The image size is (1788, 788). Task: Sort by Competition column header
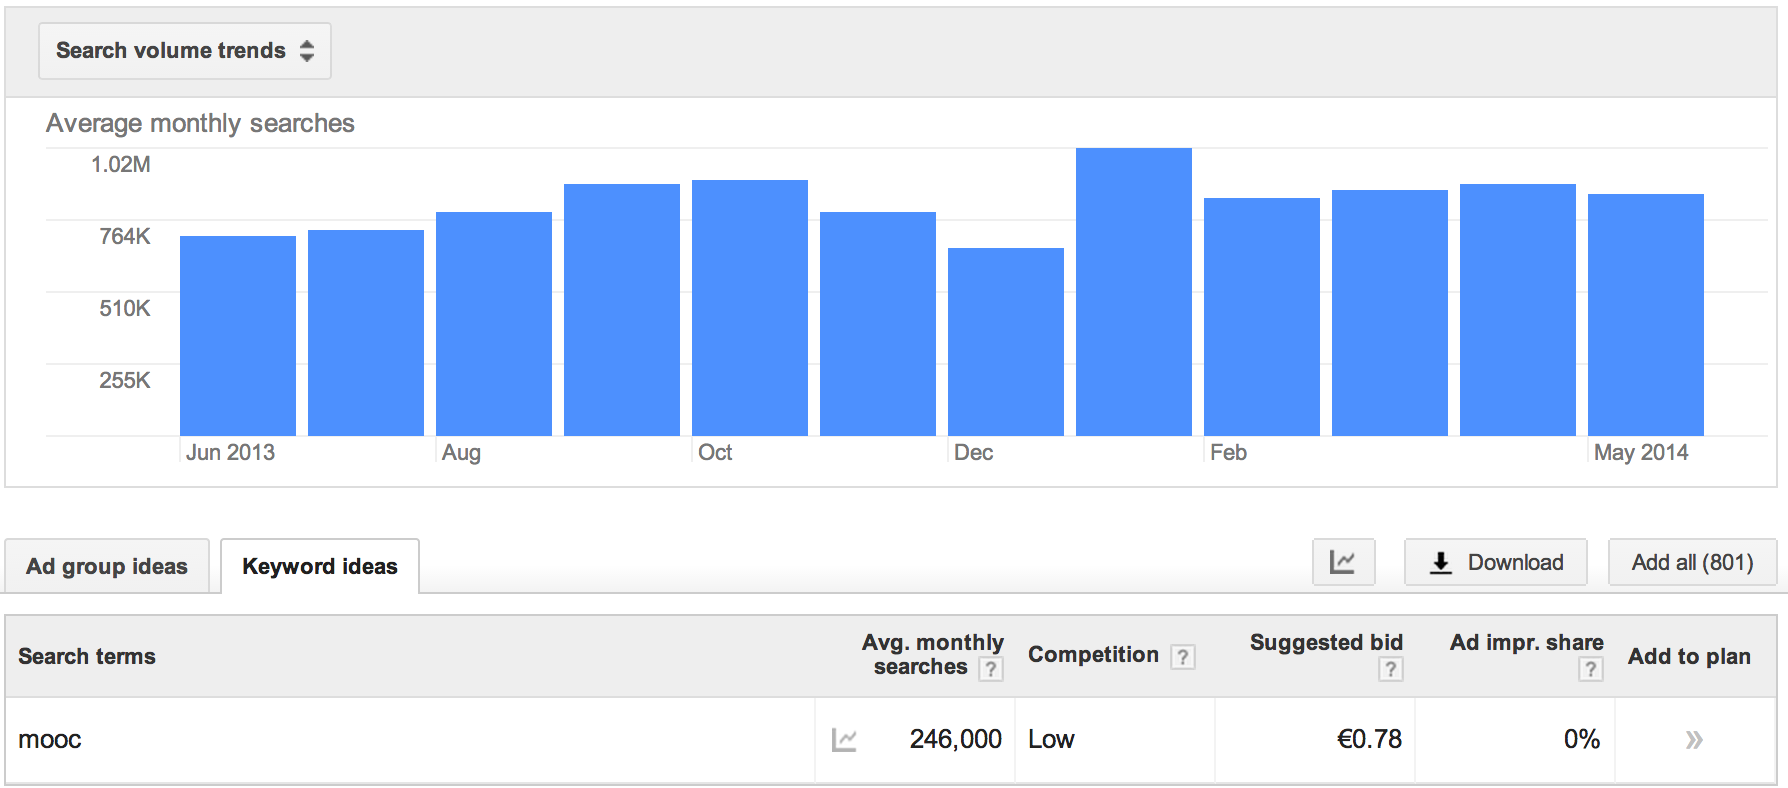1093,655
